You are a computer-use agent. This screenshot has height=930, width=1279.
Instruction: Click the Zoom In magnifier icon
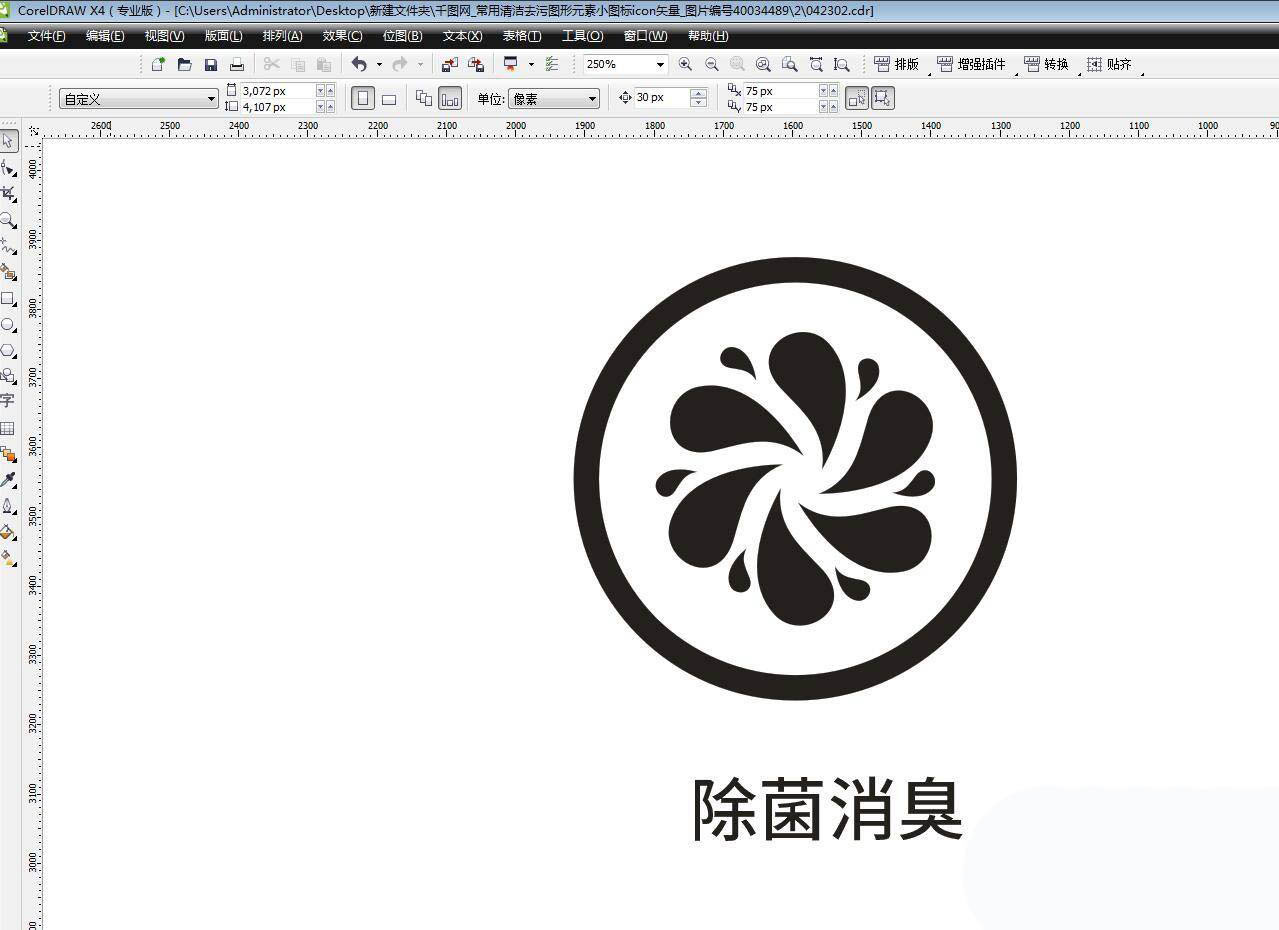(x=685, y=64)
